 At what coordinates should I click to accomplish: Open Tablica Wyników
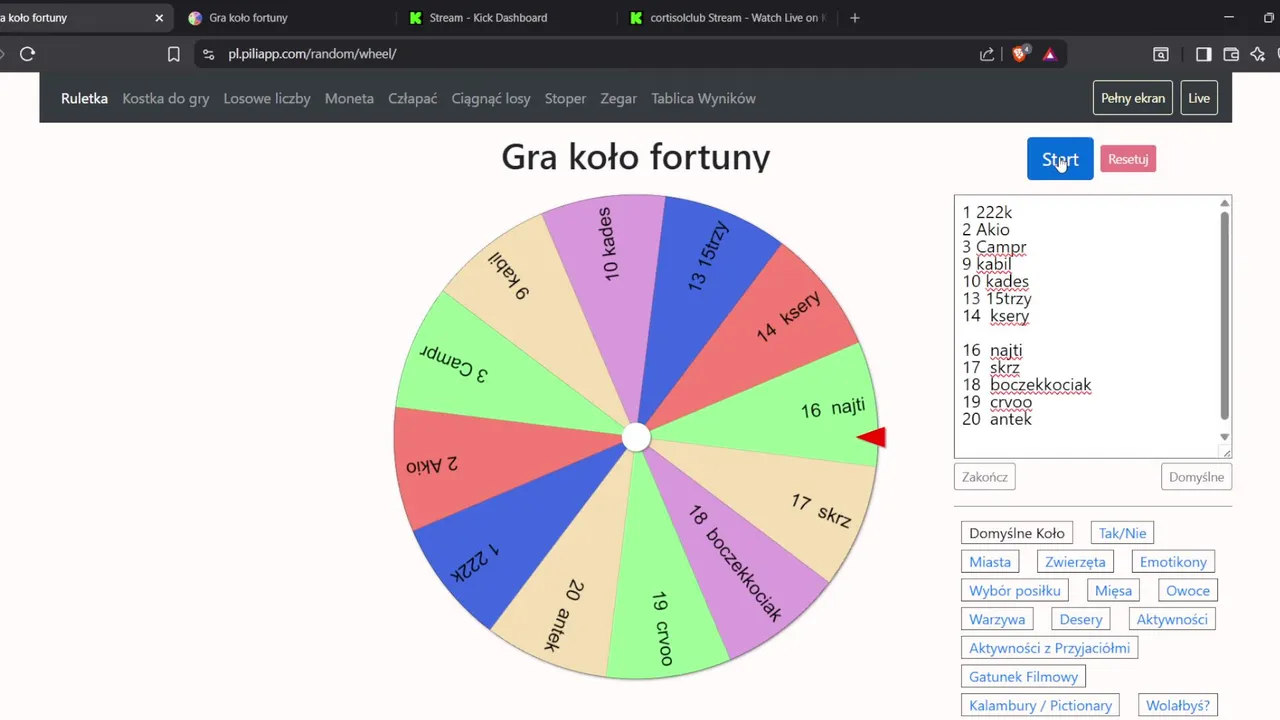tap(703, 98)
